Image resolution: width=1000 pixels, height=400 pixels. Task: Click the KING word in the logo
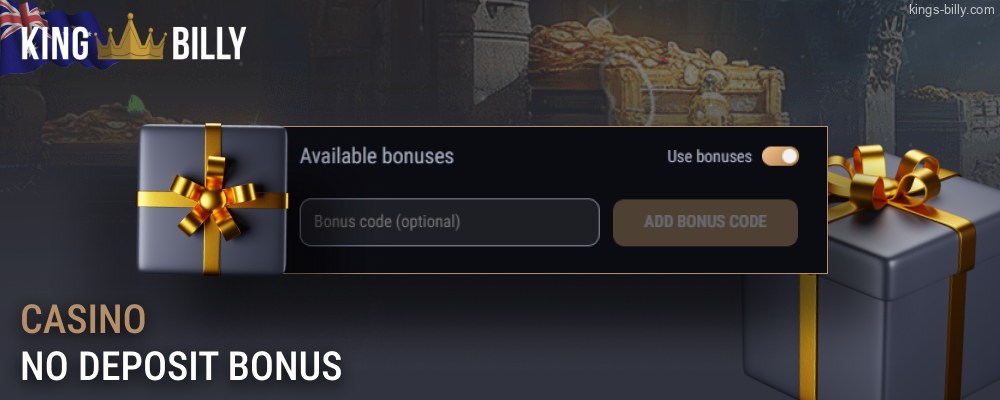pos(56,45)
